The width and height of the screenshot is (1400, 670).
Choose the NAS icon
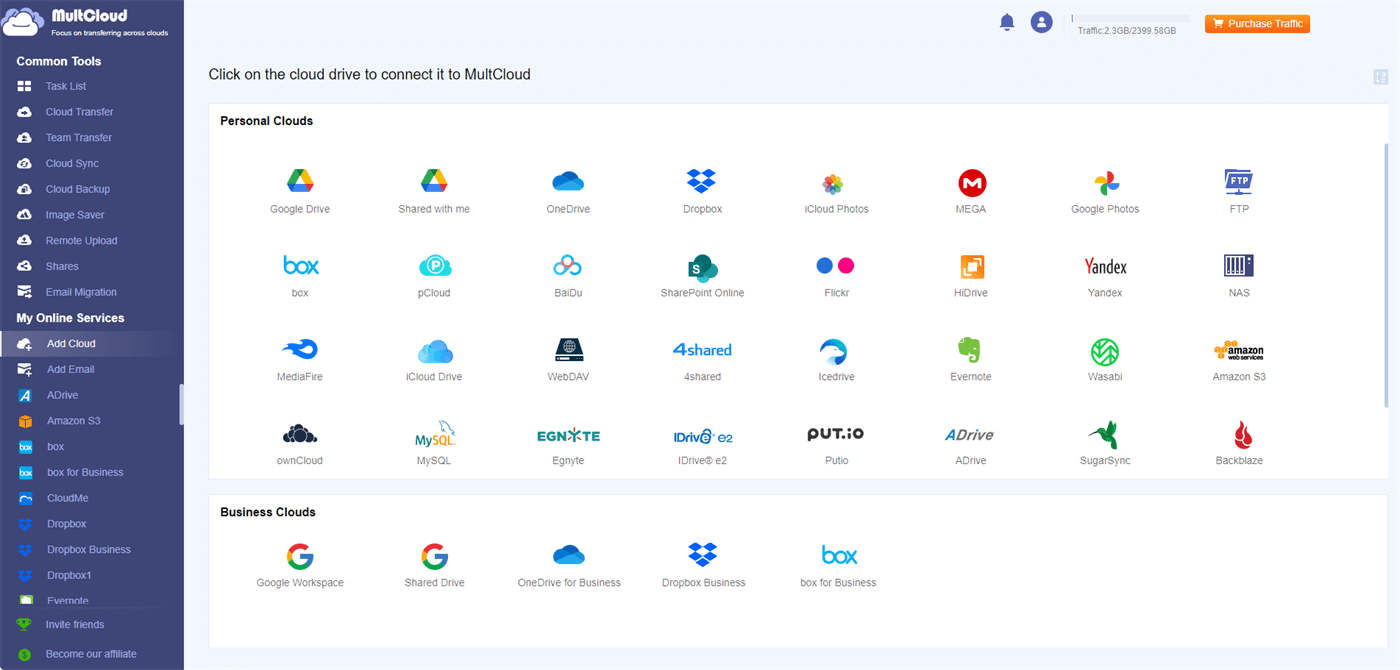pyautogui.click(x=1239, y=275)
